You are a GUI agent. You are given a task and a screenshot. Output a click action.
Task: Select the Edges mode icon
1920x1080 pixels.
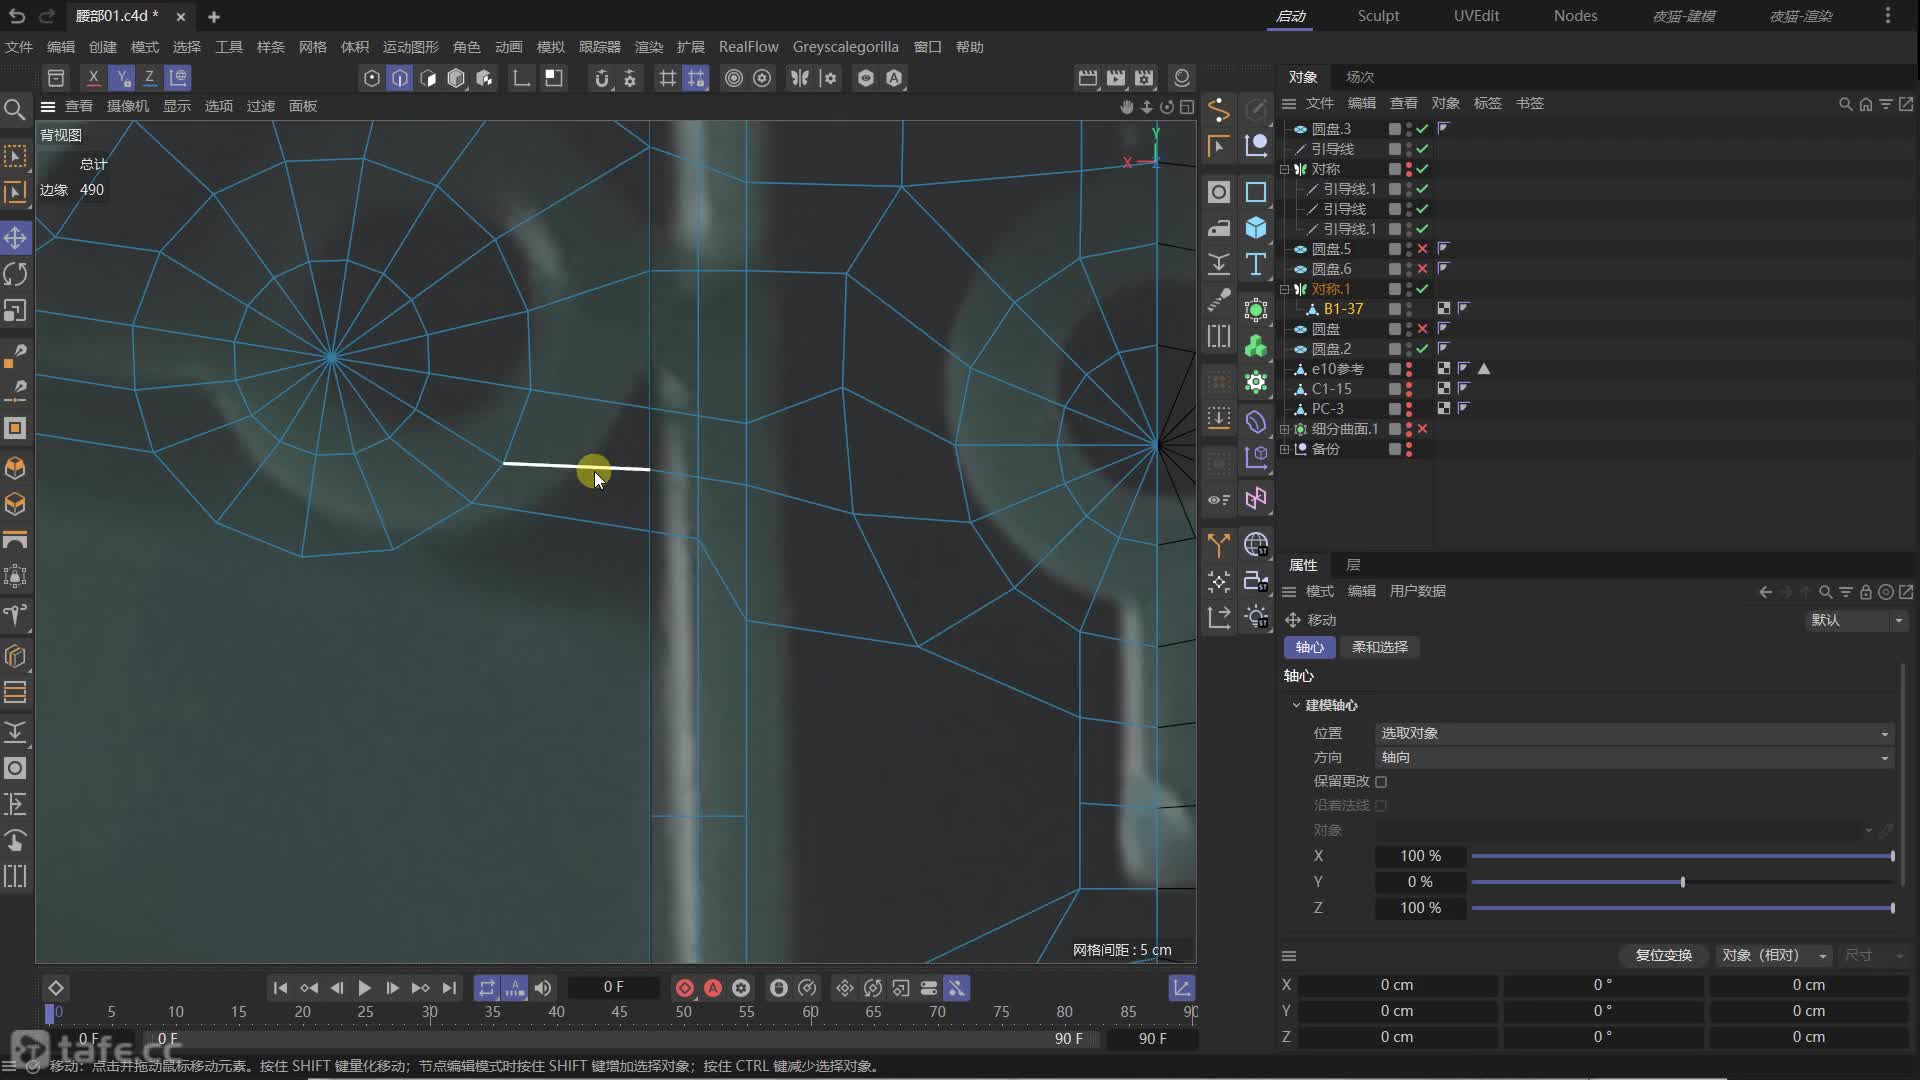pyautogui.click(x=400, y=78)
